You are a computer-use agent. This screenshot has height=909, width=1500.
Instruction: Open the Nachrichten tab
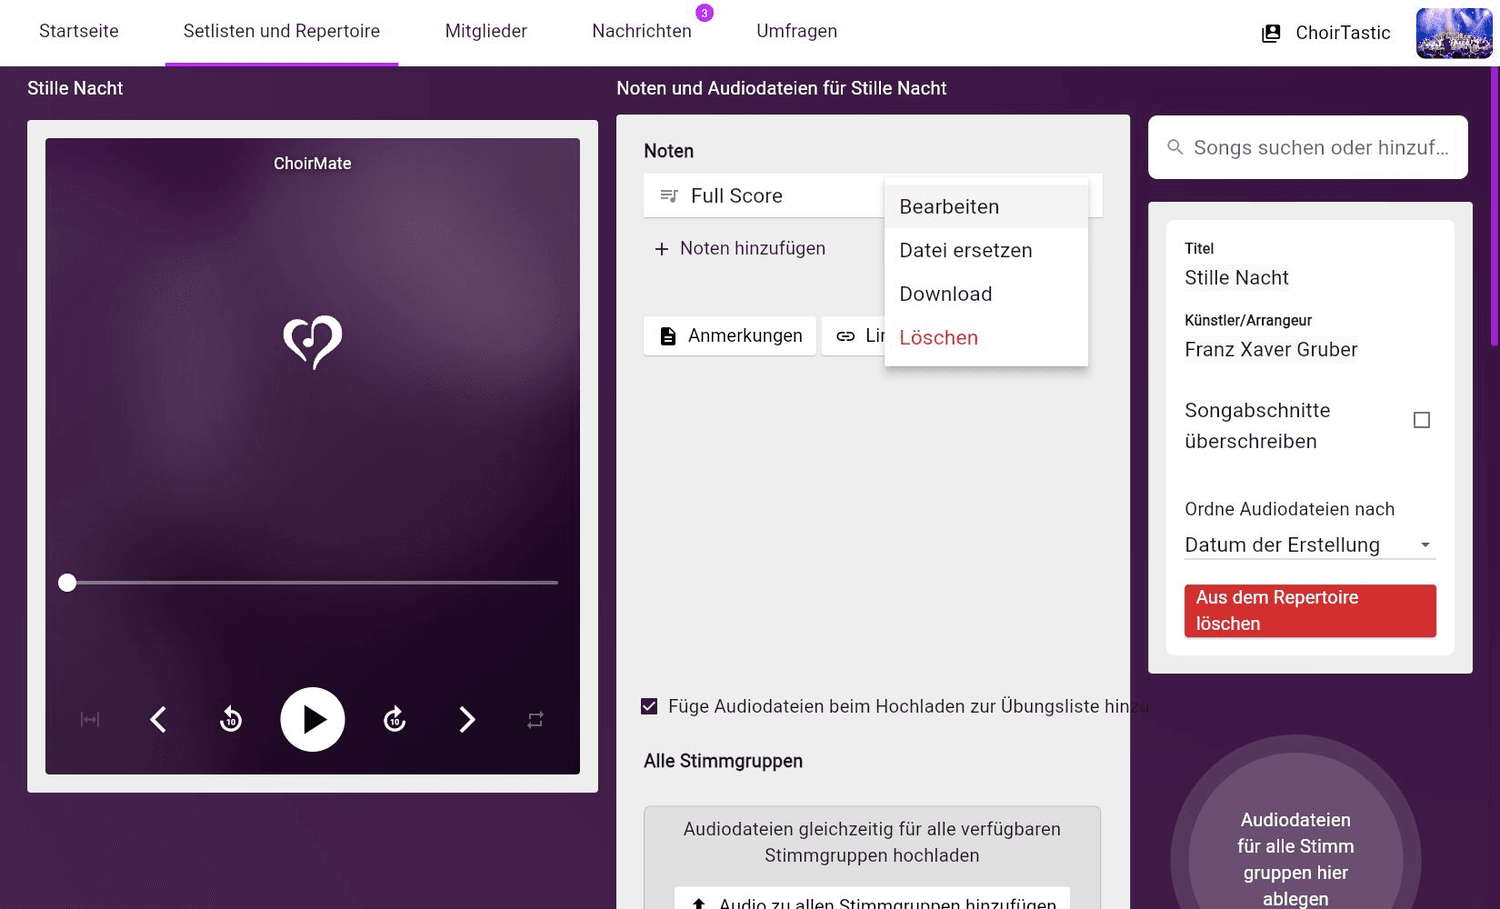click(x=642, y=31)
